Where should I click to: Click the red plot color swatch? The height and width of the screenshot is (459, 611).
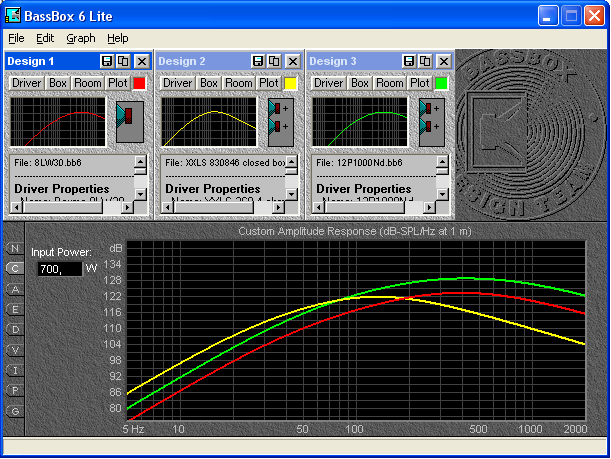pyautogui.click(x=140, y=83)
